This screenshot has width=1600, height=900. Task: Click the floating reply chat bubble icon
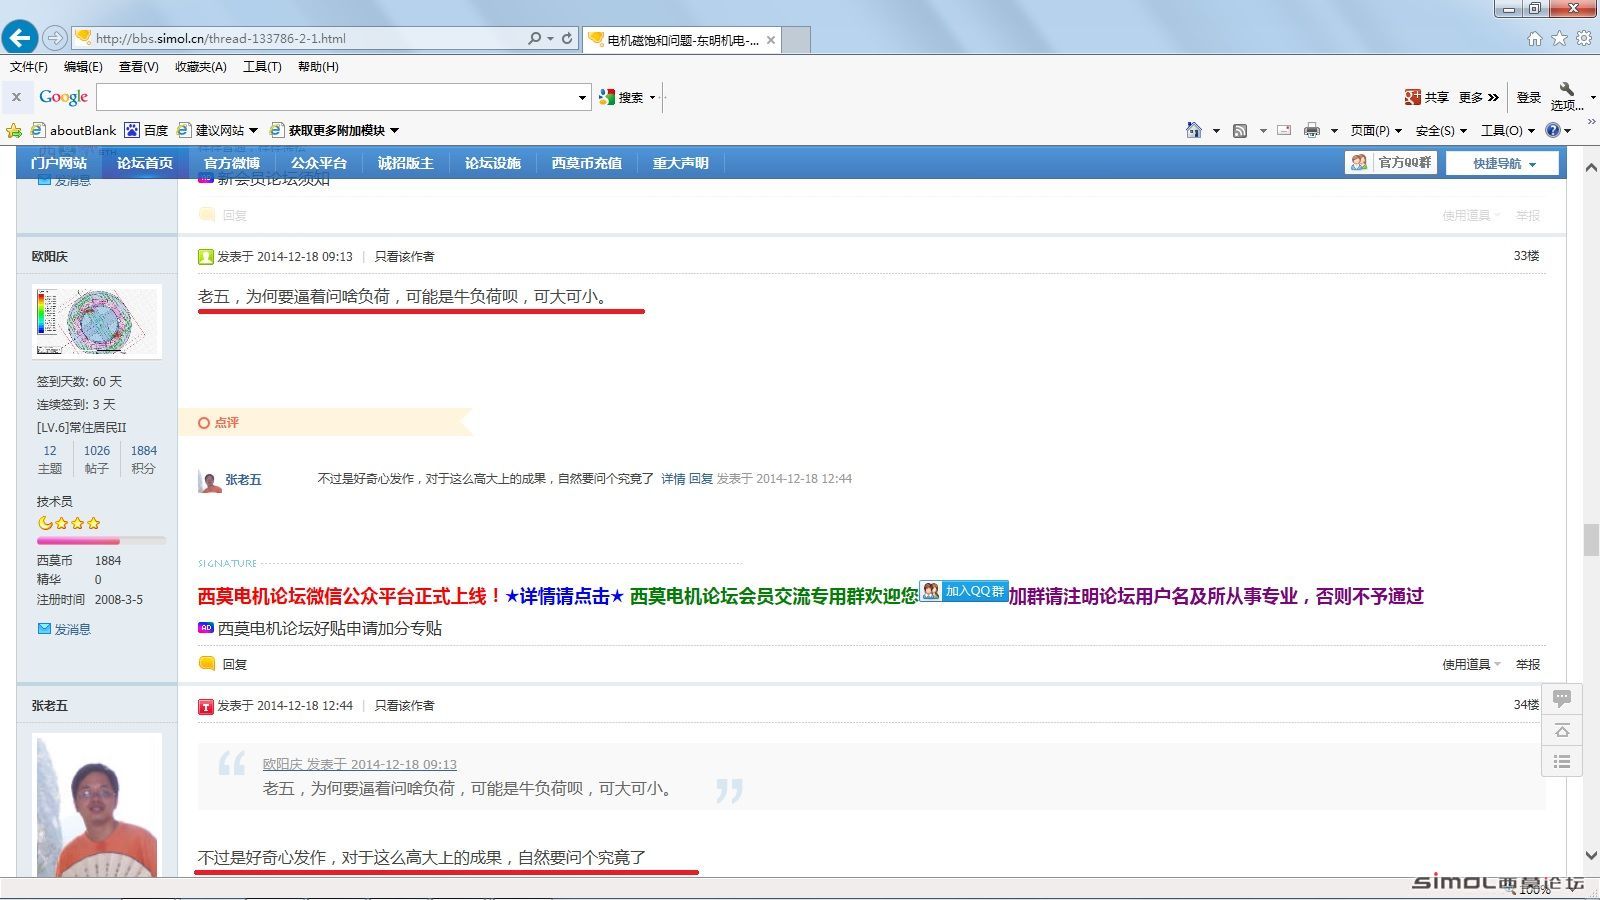point(1562,698)
